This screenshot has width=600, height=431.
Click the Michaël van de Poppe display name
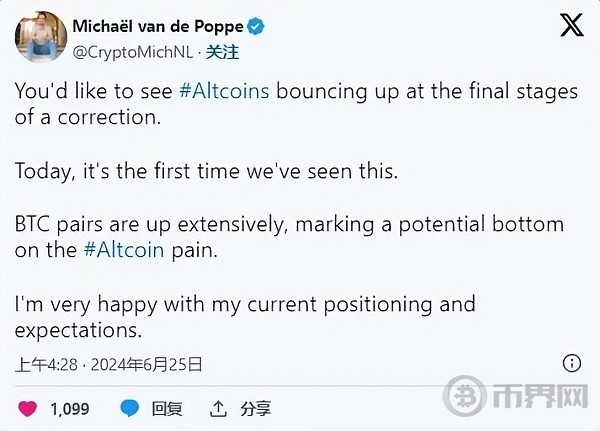tap(158, 26)
